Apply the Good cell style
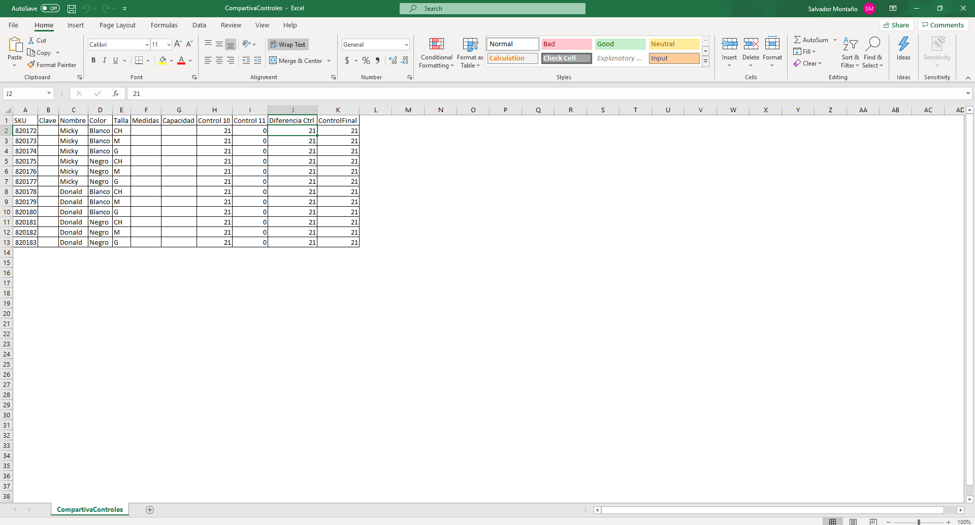 tap(620, 44)
